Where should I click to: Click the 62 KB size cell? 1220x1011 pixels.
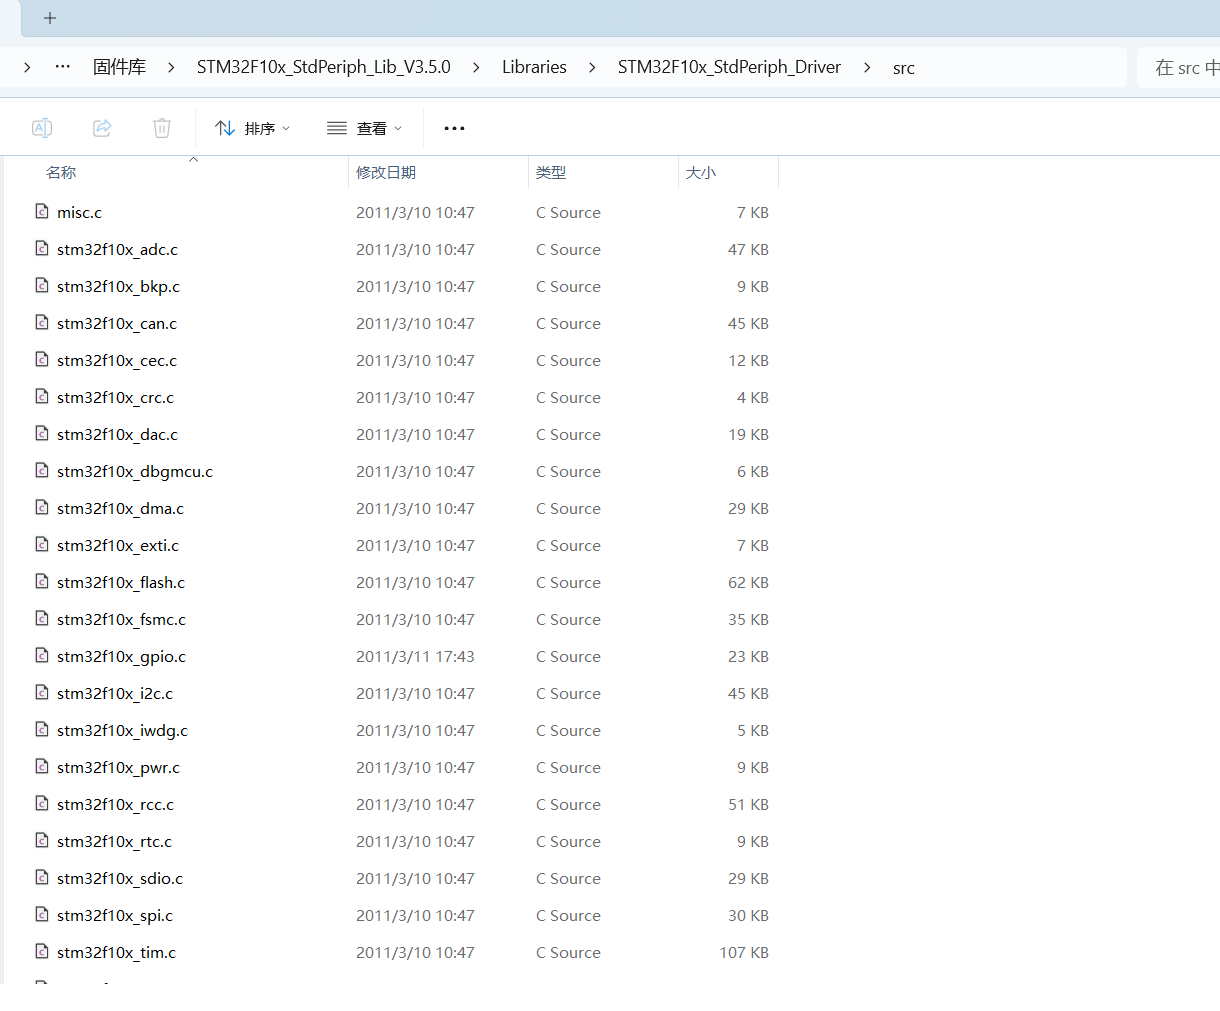(x=748, y=583)
